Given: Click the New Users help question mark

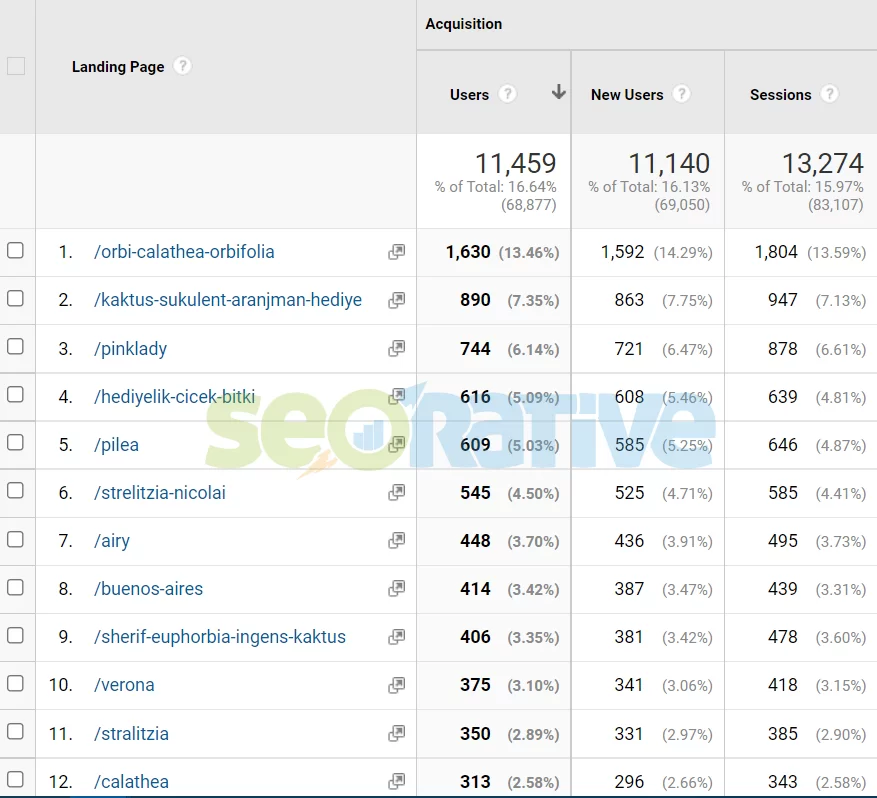Looking at the screenshot, I should click(x=681, y=94).
